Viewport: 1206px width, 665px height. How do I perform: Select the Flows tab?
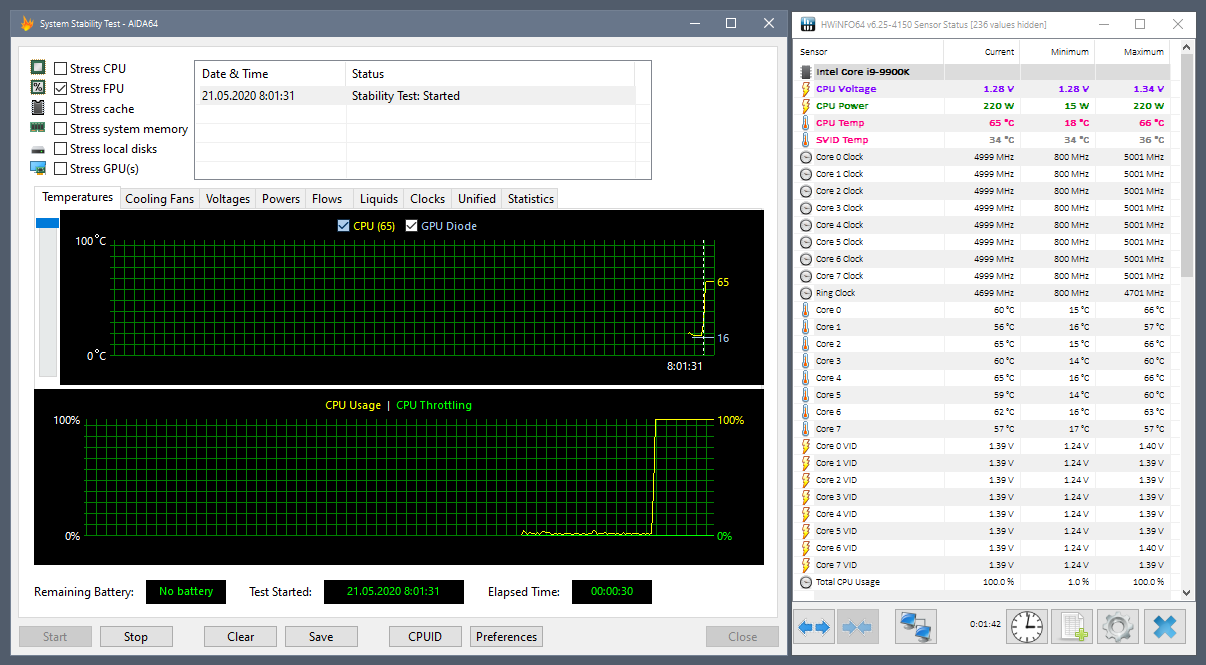tap(327, 199)
